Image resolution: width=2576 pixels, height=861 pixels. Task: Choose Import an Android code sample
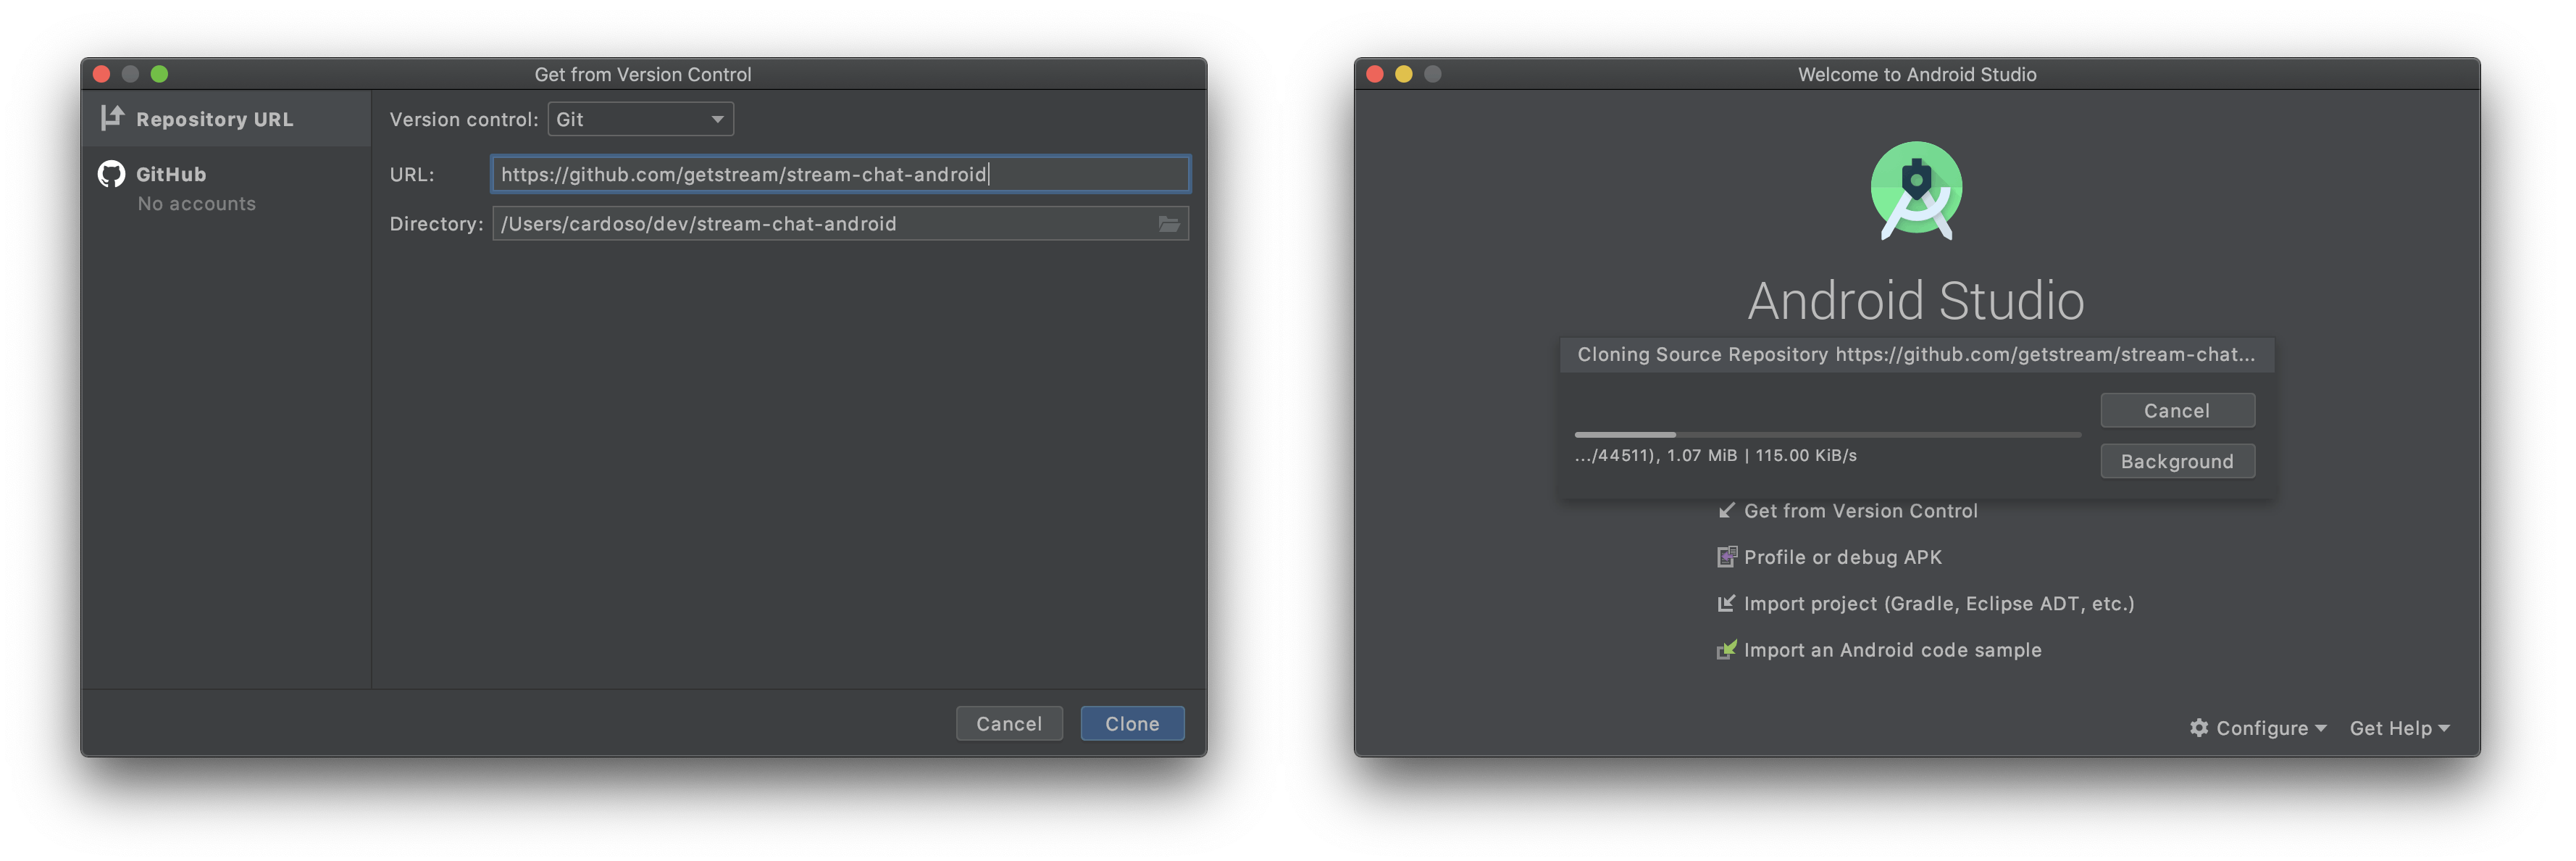click(1879, 650)
